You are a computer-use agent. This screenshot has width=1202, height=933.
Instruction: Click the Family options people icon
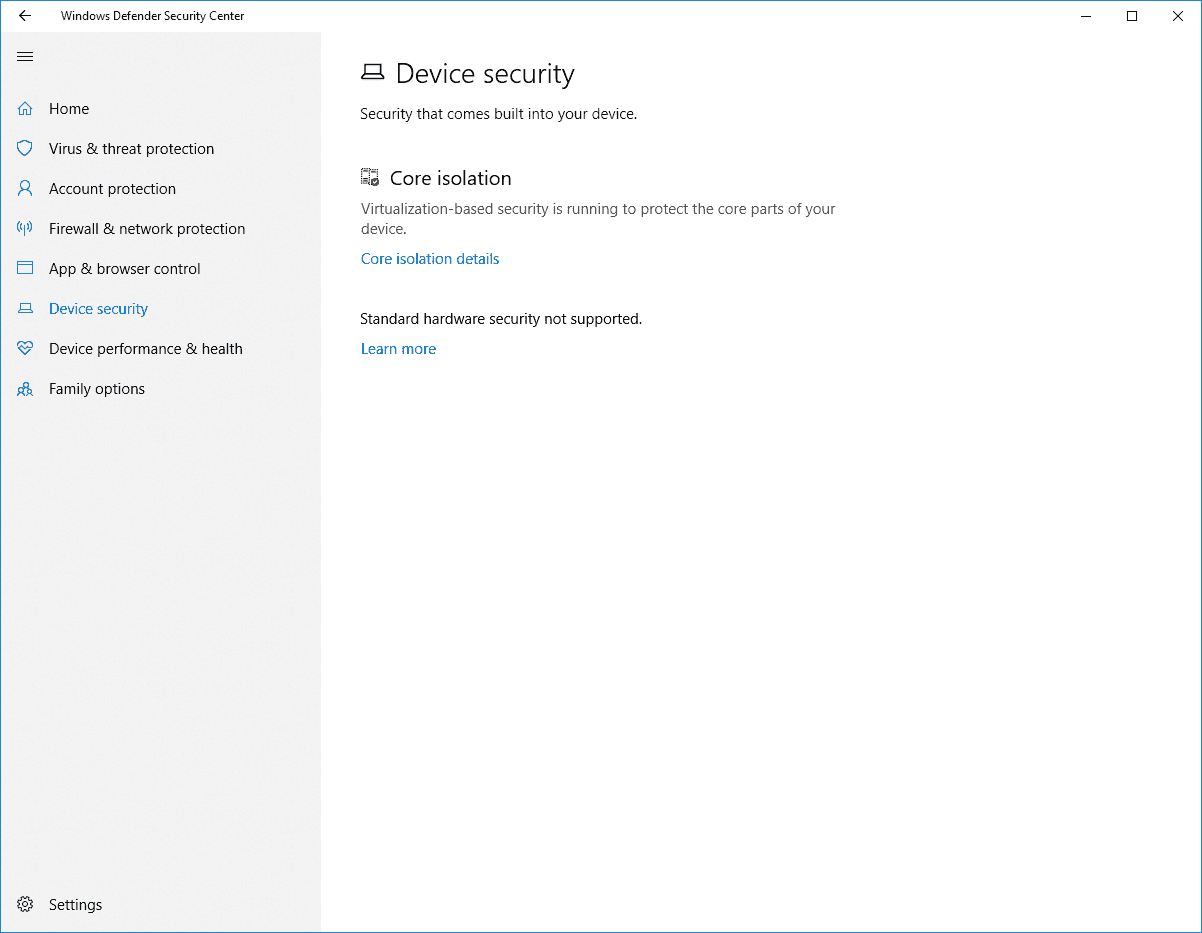25,389
